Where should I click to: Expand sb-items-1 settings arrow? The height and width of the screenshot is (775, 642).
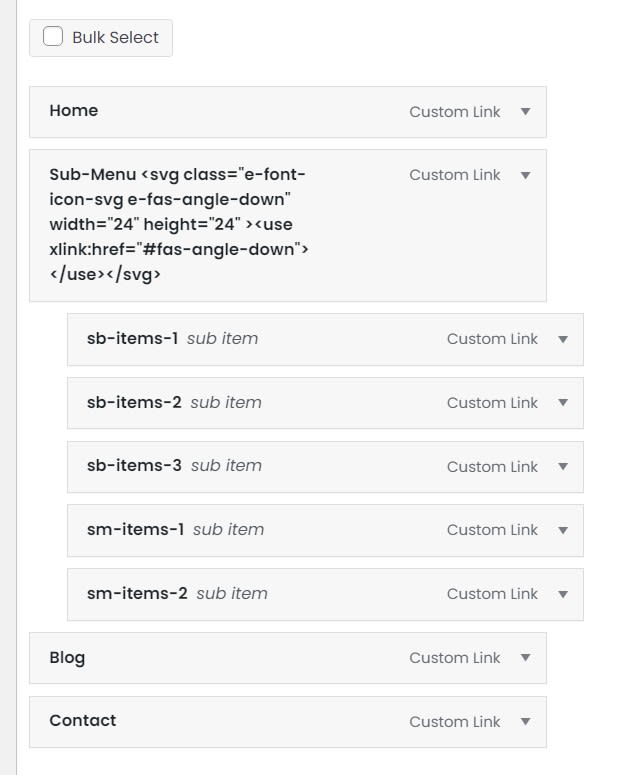(x=563, y=339)
